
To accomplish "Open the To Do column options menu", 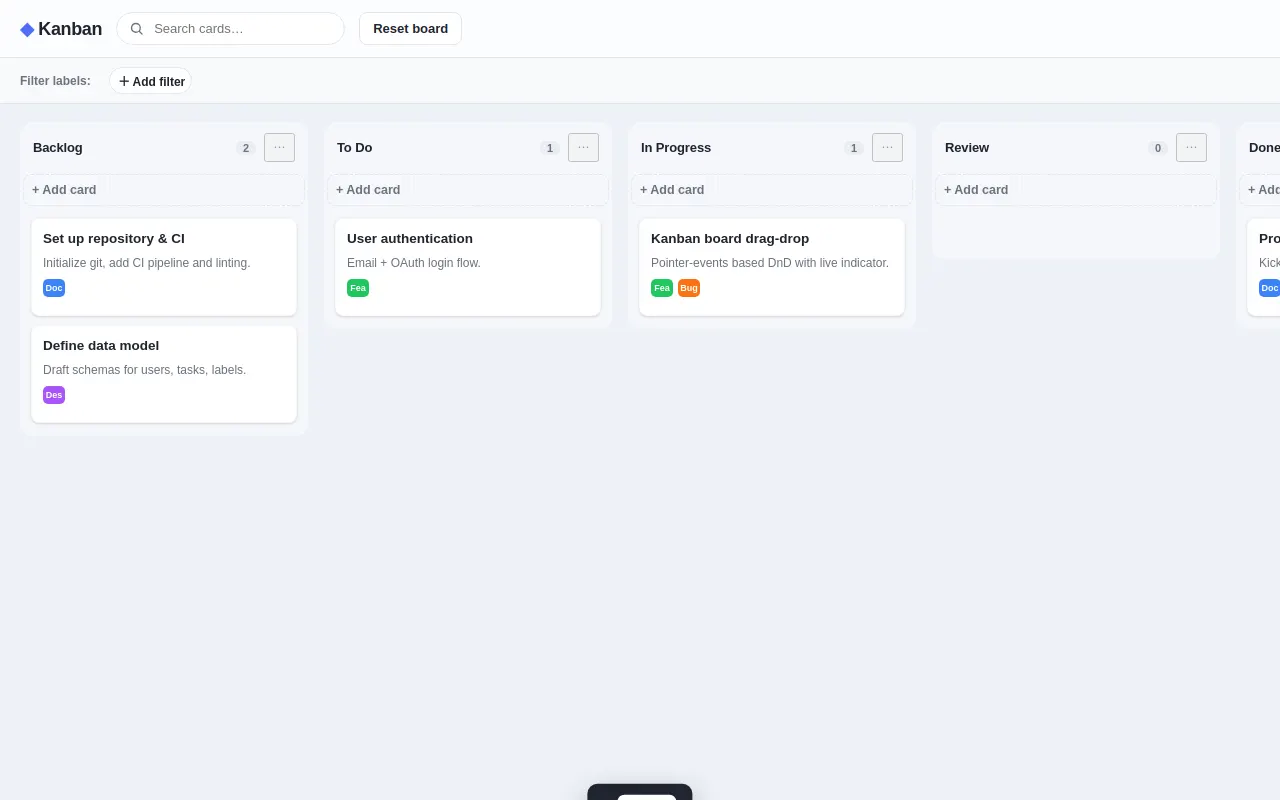I will [583, 147].
